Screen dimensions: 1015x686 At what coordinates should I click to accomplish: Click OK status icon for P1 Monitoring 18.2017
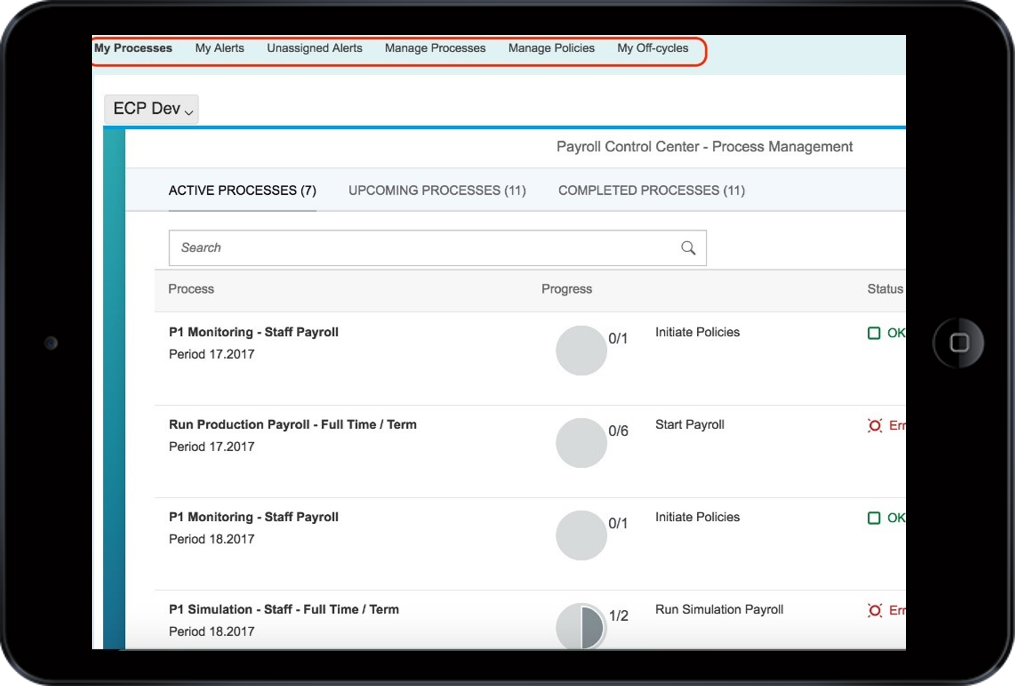(874, 518)
